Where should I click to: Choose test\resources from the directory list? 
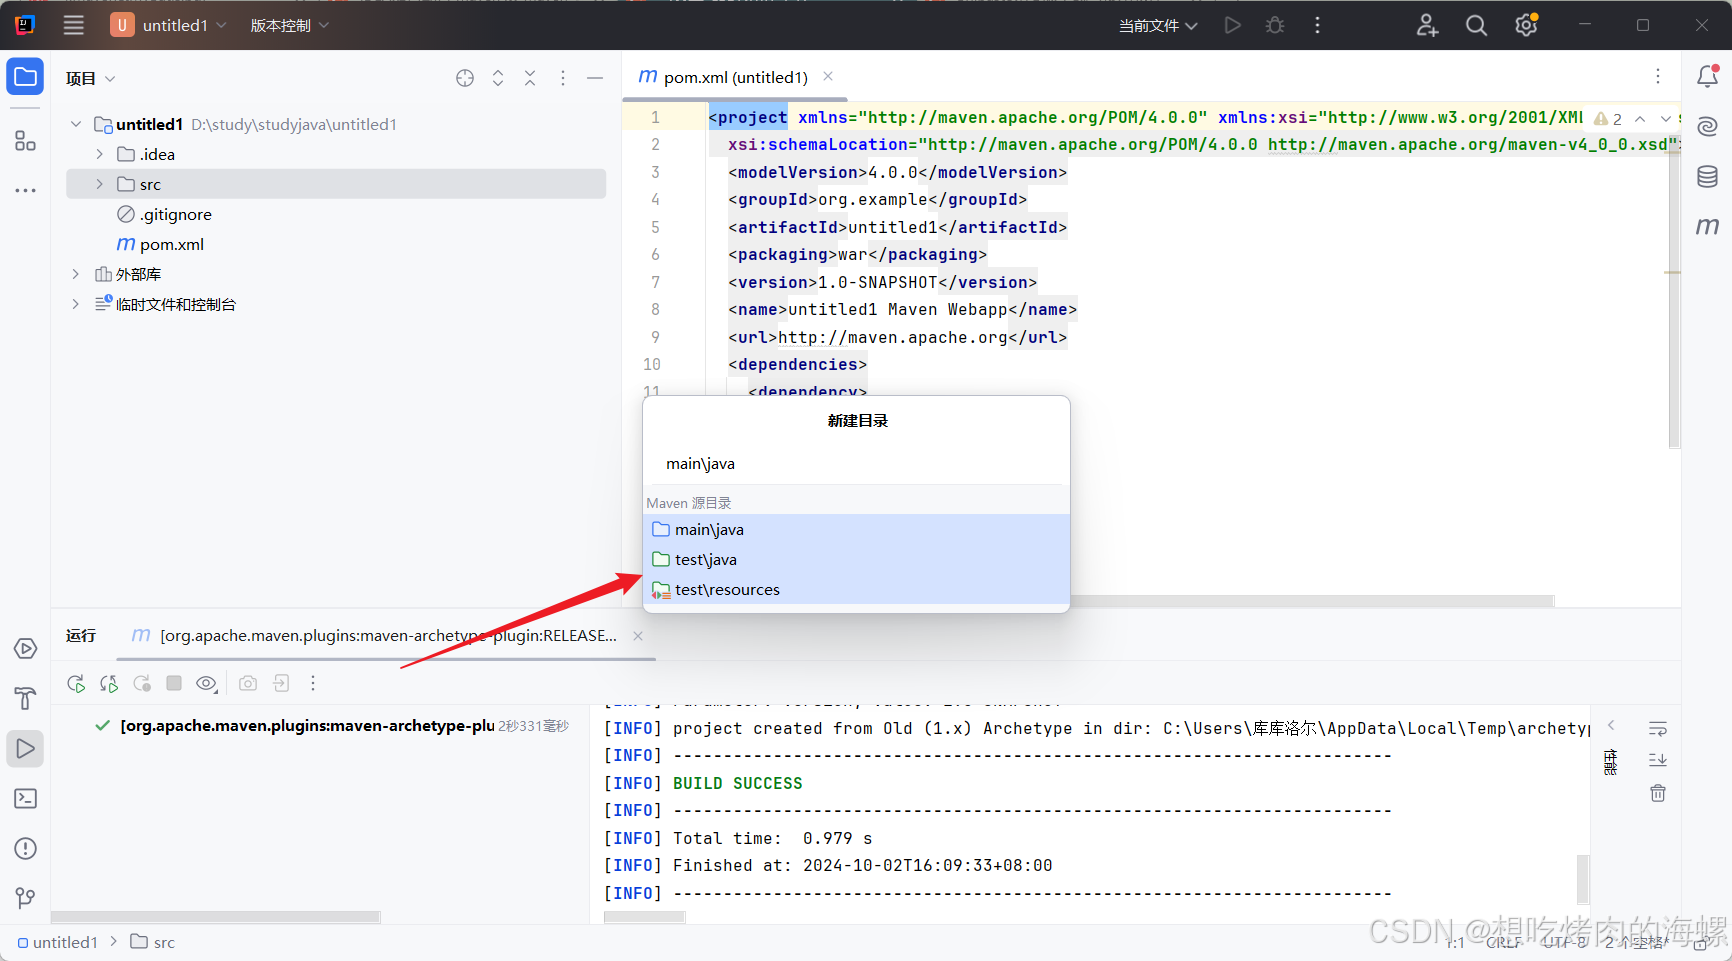[856, 589]
